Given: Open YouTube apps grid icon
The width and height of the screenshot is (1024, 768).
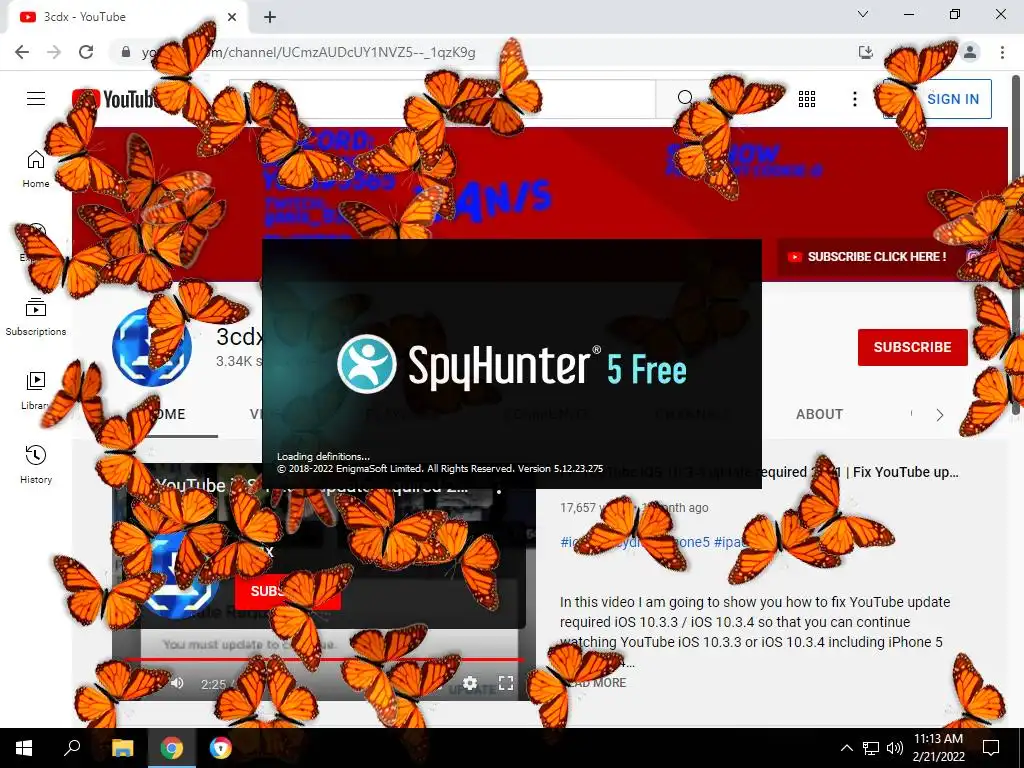Looking at the screenshot, I should pos(807,99).
